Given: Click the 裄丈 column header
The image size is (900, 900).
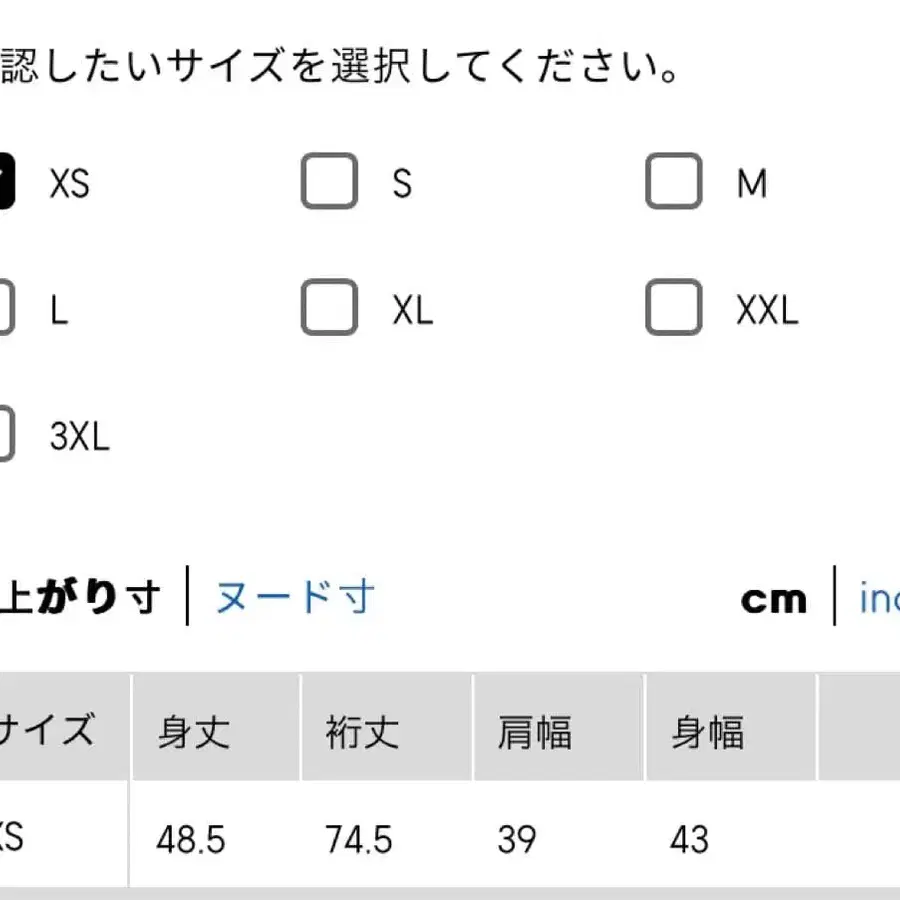Looking at the screenshot, I should [359, 732].
